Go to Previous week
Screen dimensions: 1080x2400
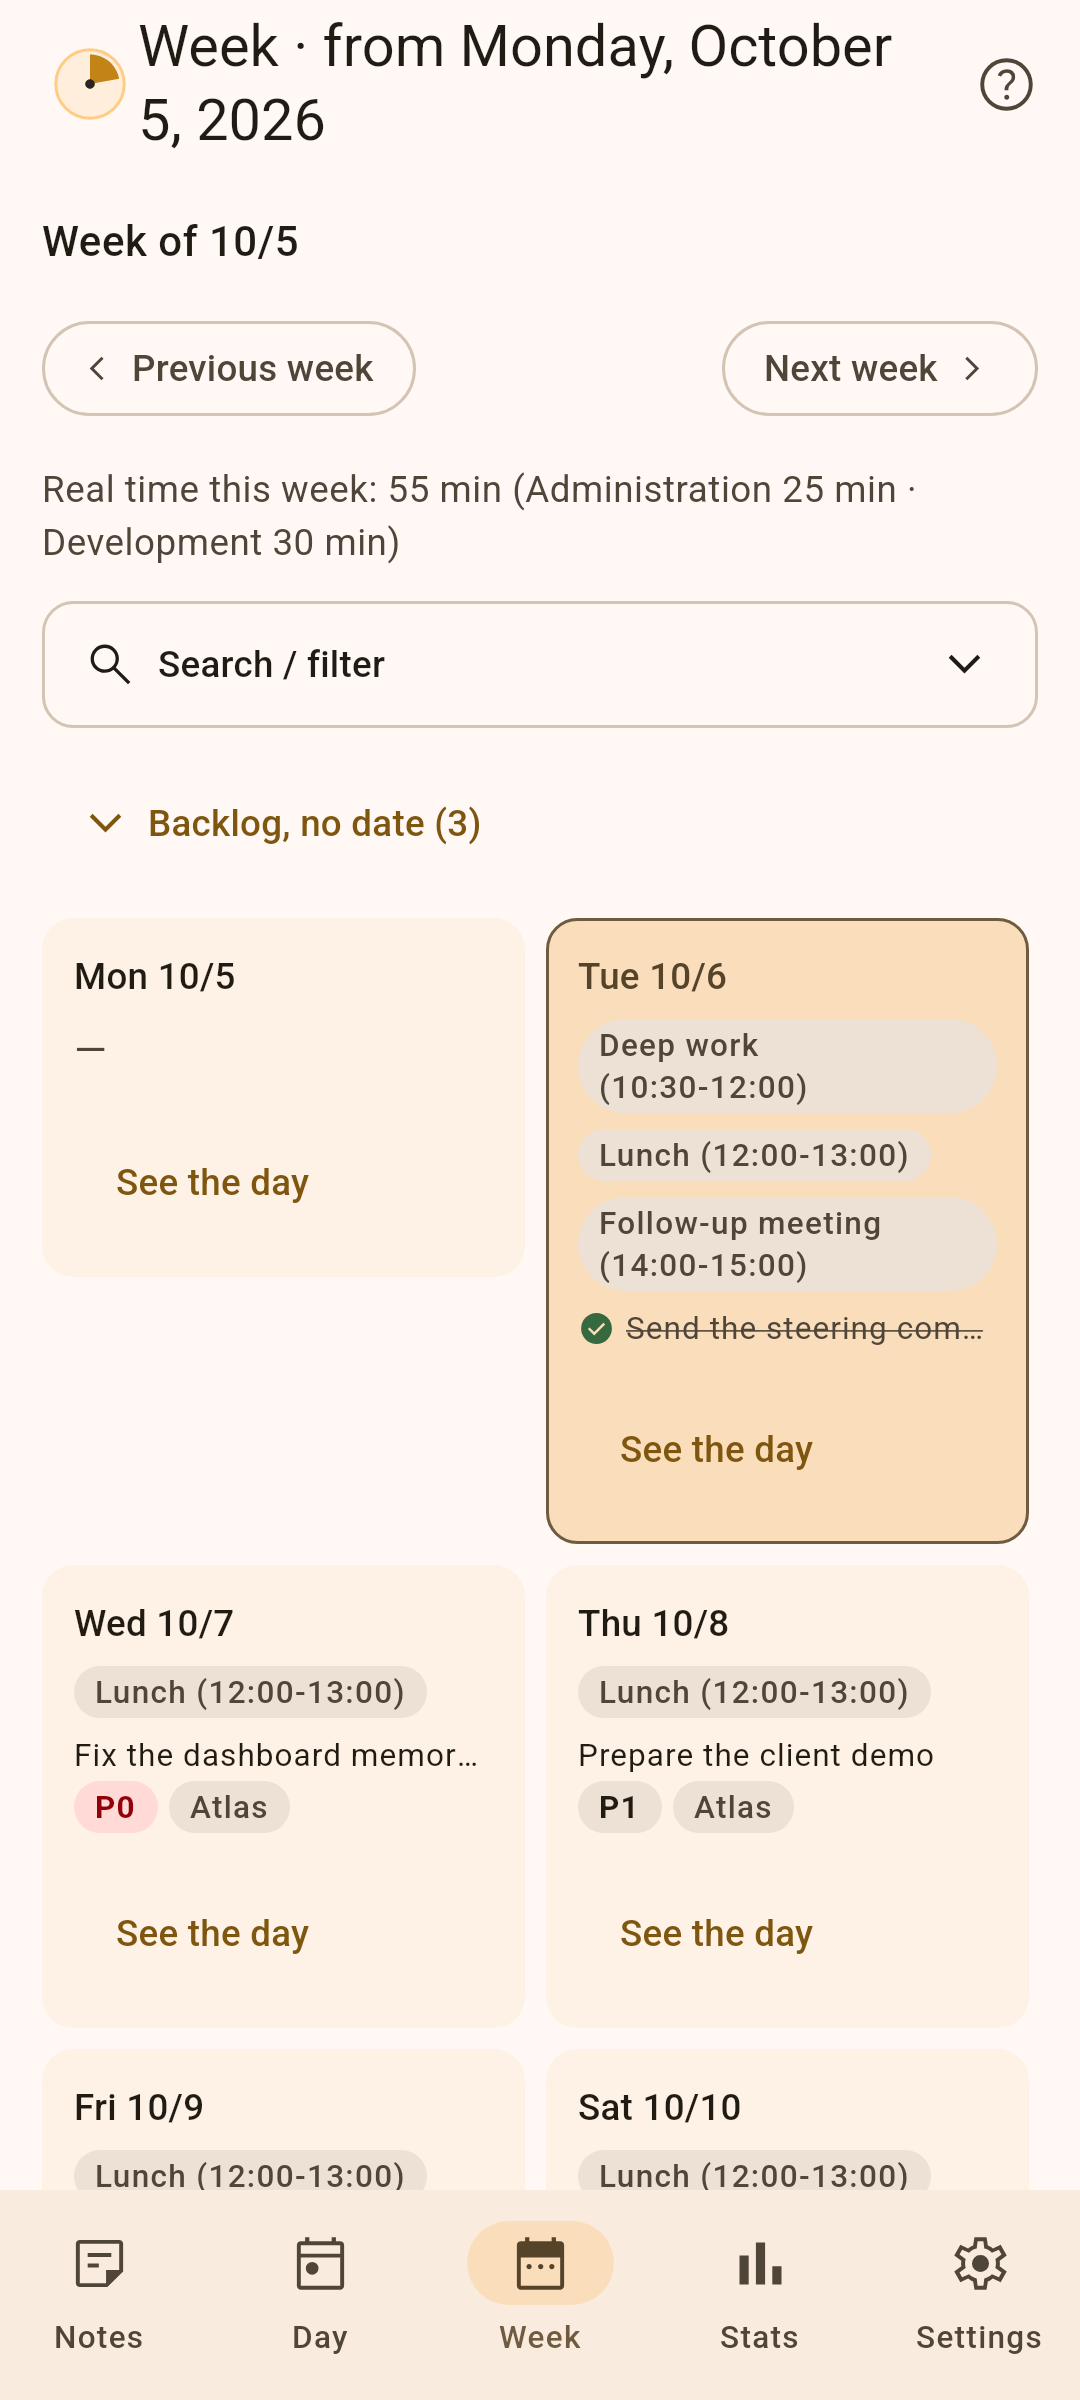(x=229, y=368)
